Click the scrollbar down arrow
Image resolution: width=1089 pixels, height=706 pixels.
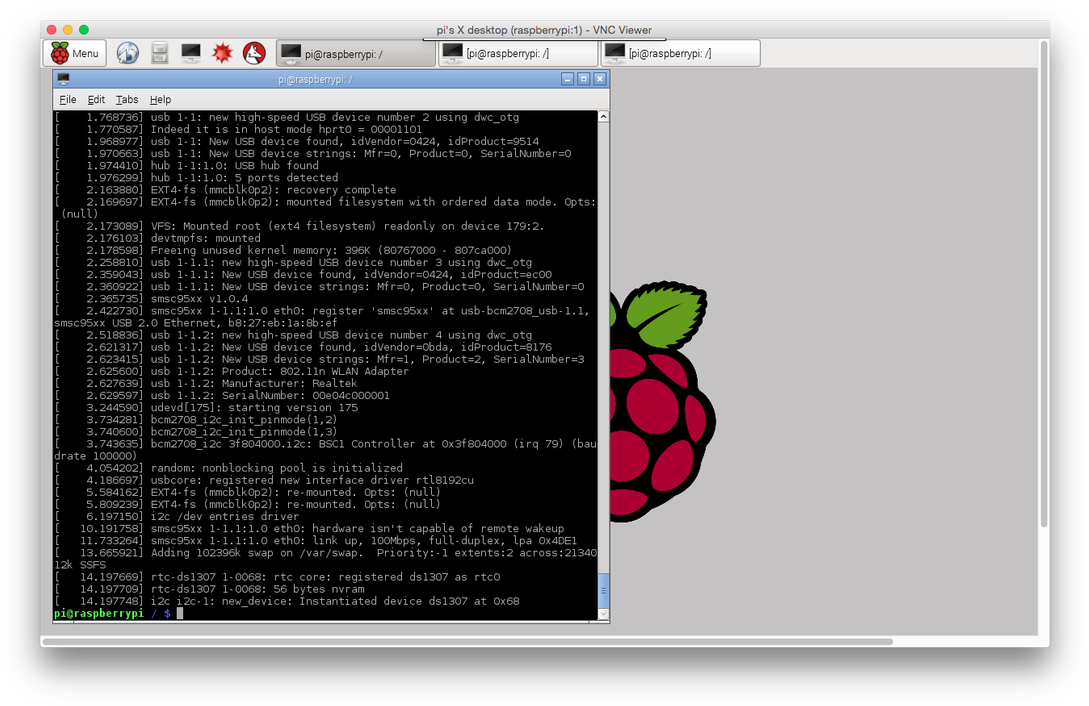click(x=603, y=613)
